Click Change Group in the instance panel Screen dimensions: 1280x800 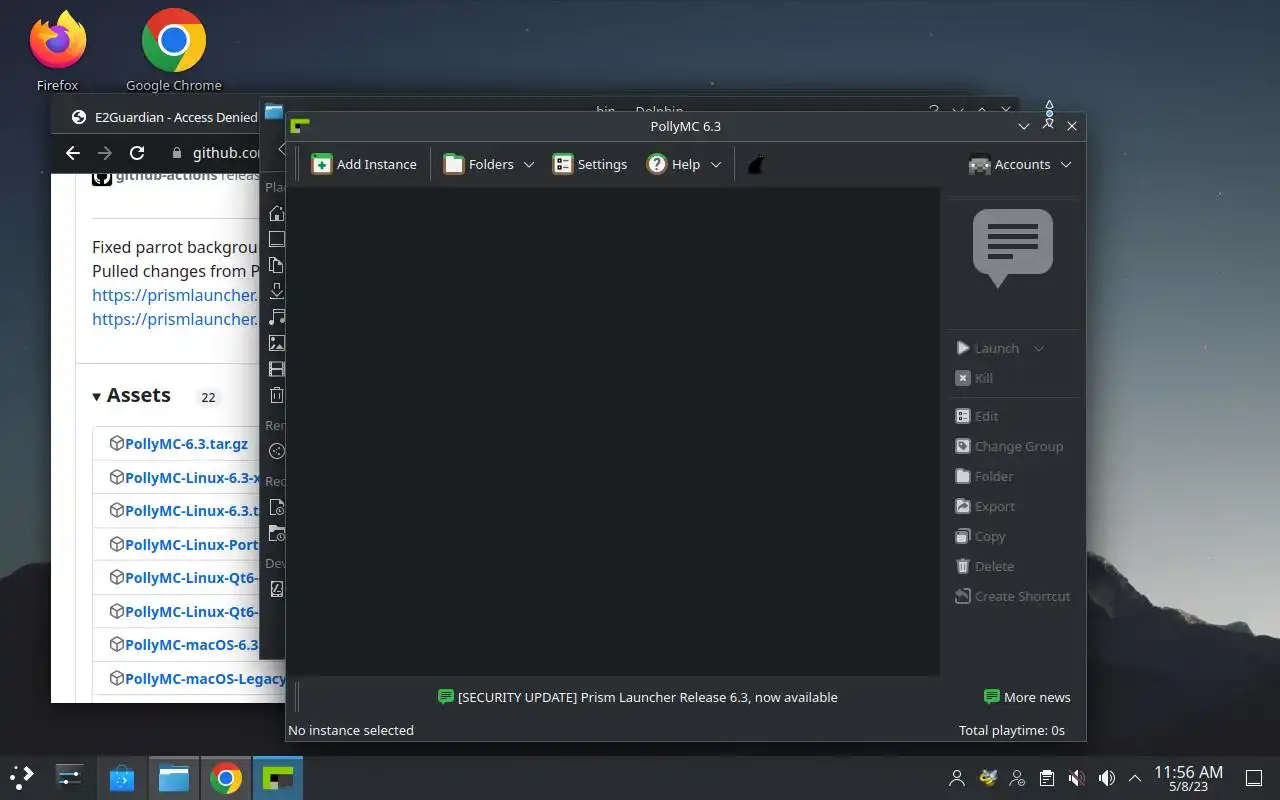[x=1009, y=446]
